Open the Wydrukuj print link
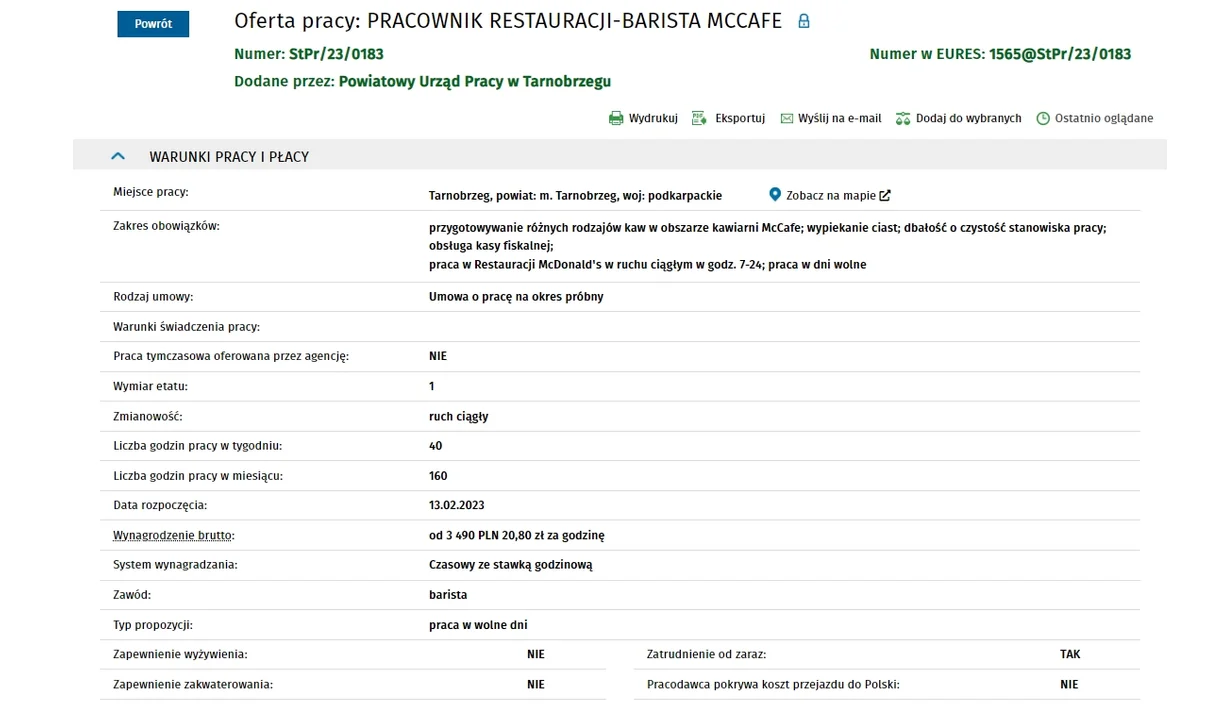Viewport: 1220px width, 720px height. [653, 118]
